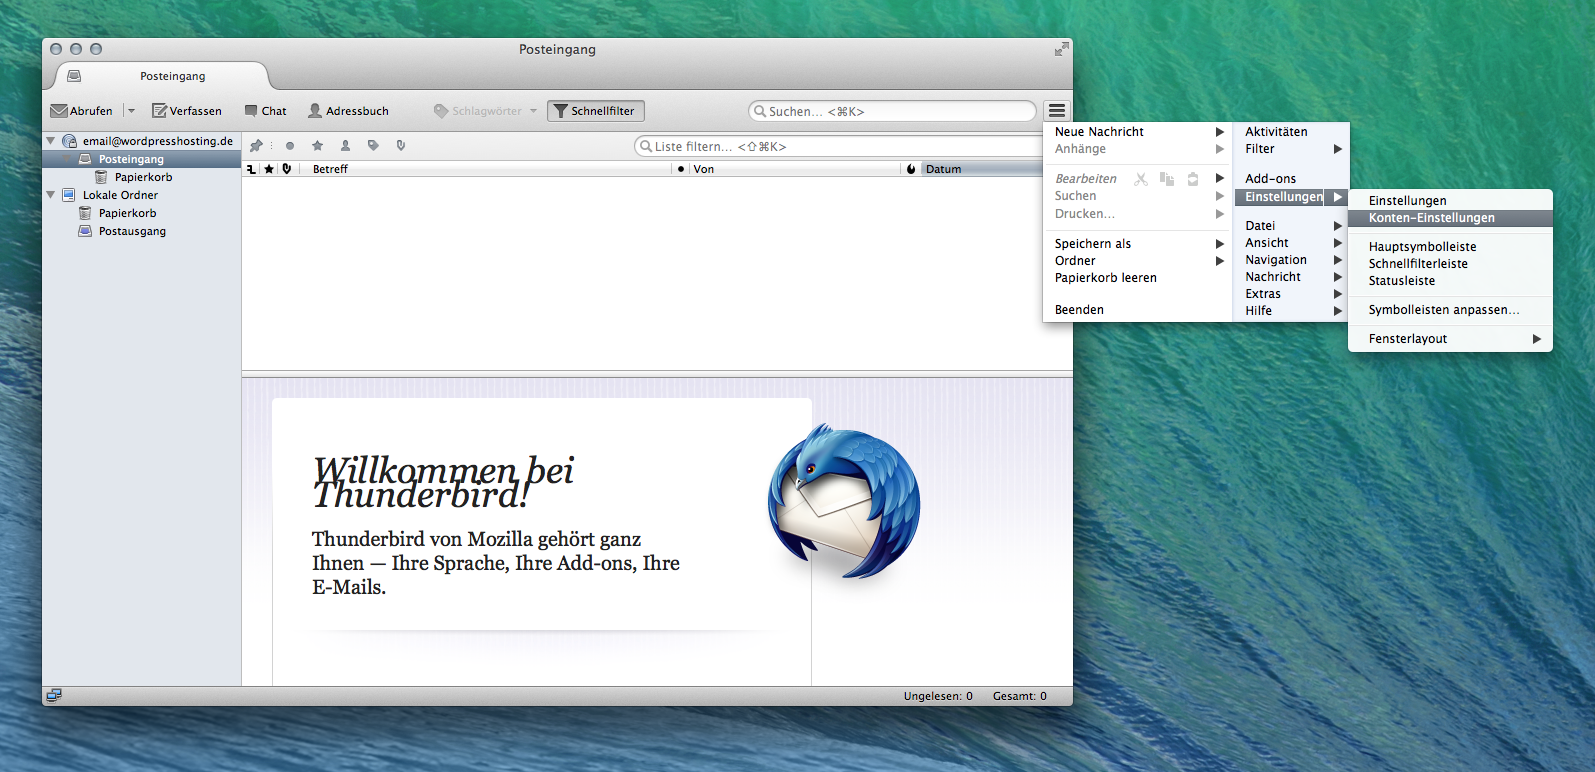Open the Abrufen dropdown arrow
The width and height of the screenshot is (1595, 772).
tap(131, 111)
